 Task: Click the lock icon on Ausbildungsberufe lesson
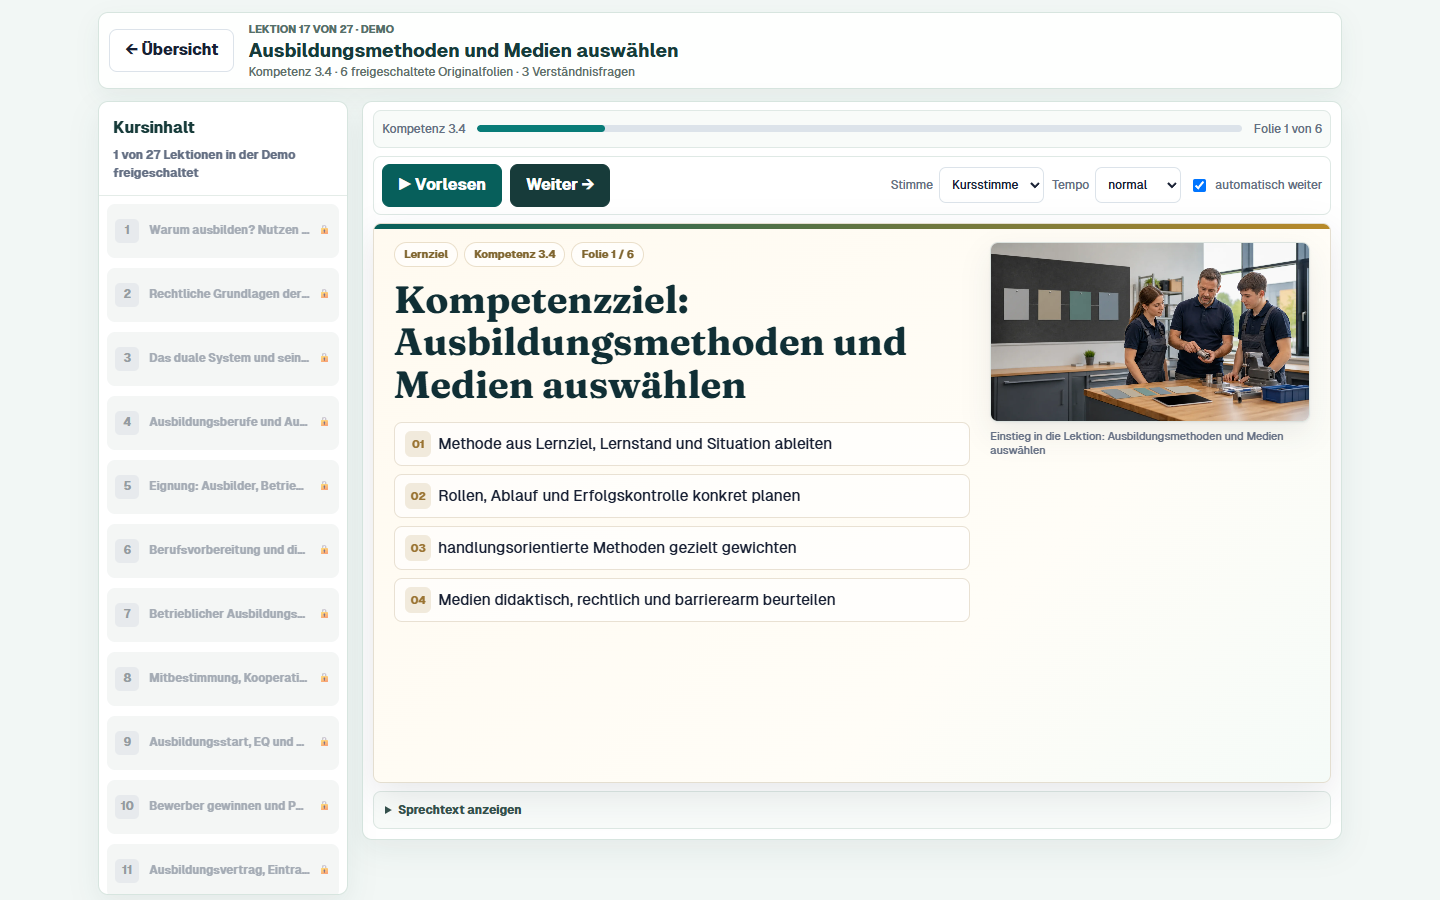[324, 422]
